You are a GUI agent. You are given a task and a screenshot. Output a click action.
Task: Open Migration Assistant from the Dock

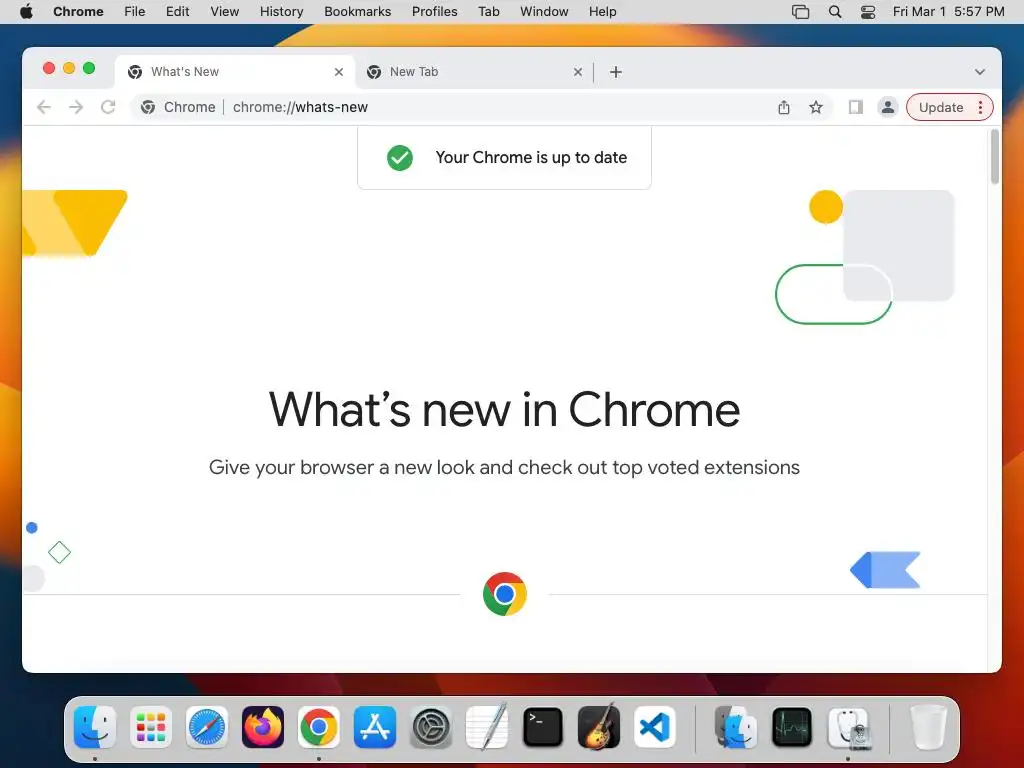[x=736, y=727]
